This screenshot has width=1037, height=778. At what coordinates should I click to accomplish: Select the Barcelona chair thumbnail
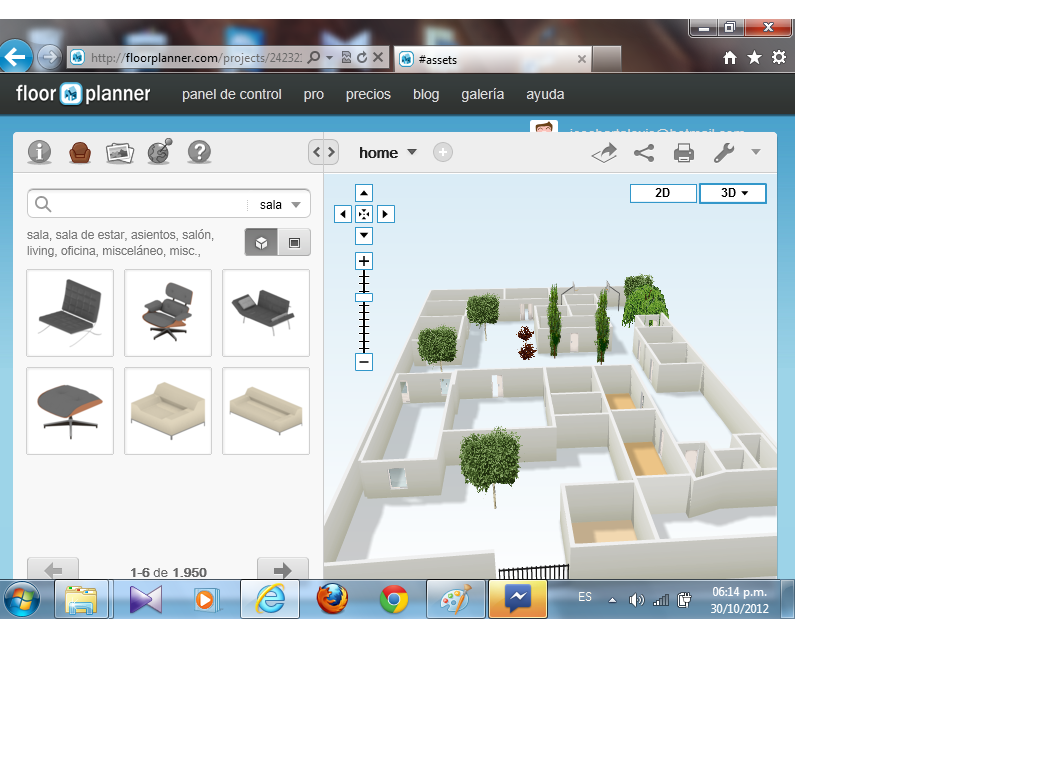70,313
